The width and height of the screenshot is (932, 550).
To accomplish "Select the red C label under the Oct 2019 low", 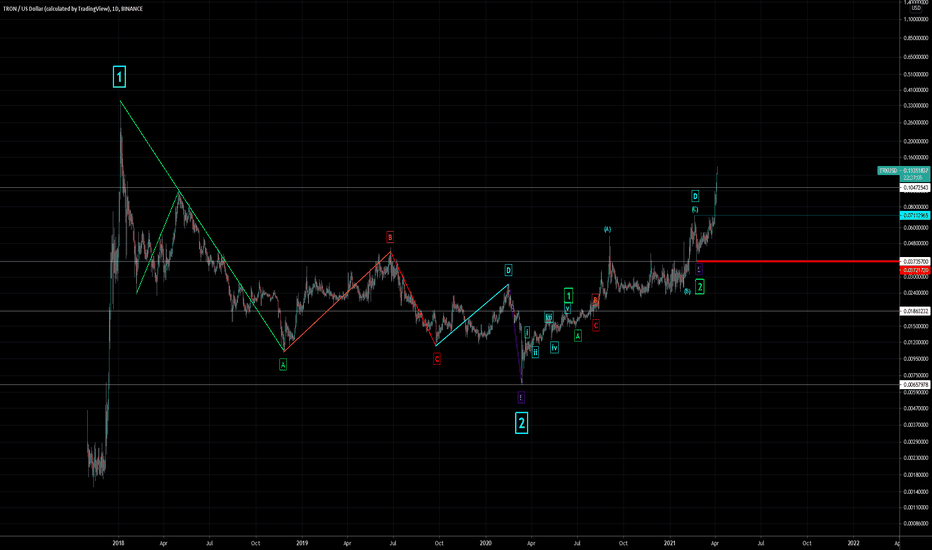I will click(437, 359).
